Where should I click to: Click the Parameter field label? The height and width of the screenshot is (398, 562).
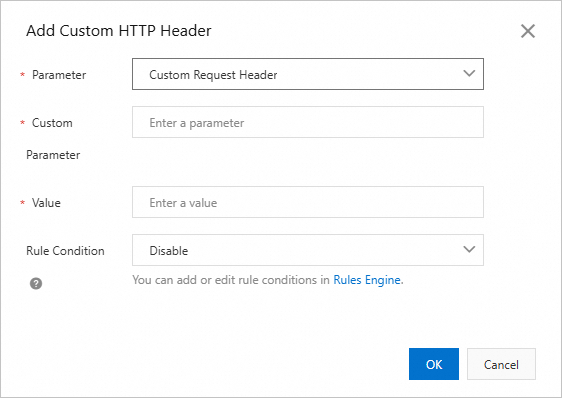tap(59, 75)
